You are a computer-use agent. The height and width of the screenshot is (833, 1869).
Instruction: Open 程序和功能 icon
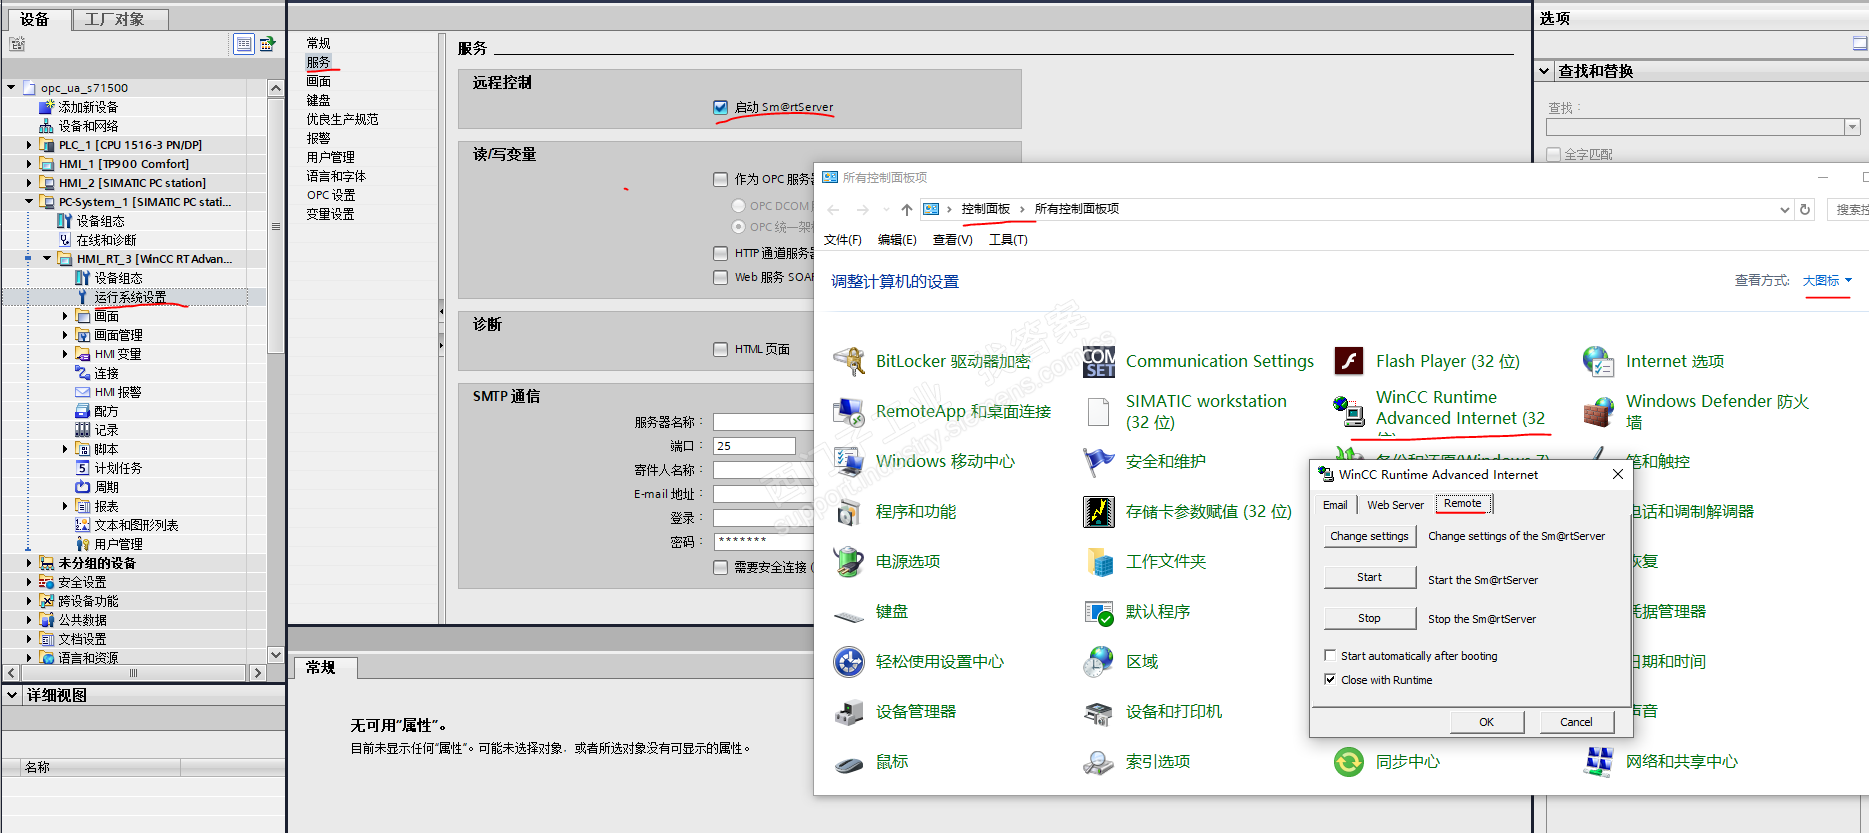849,511
